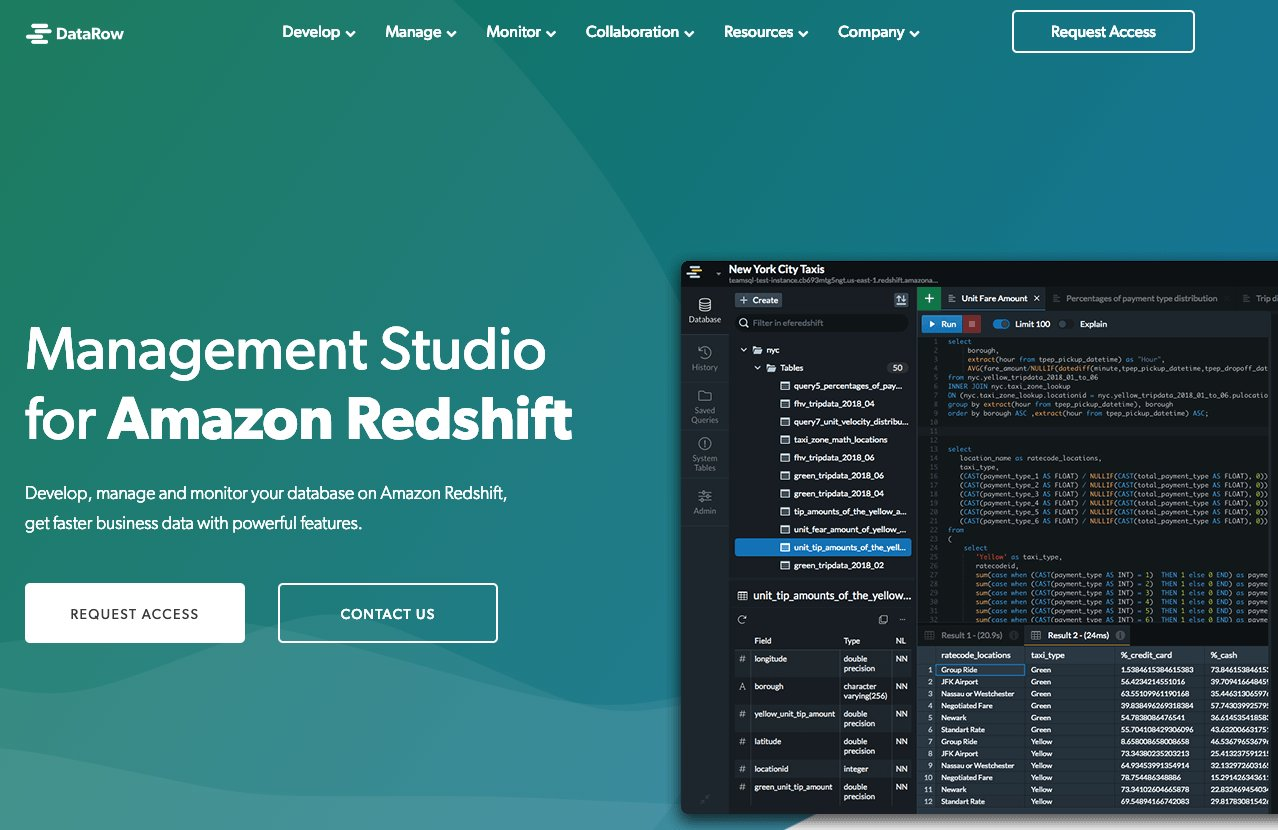This screenshot has width=1278, height=830.
Task: Select the Group Ride cell in row 1
Action: pyautogui.click(x=981, y=670)
